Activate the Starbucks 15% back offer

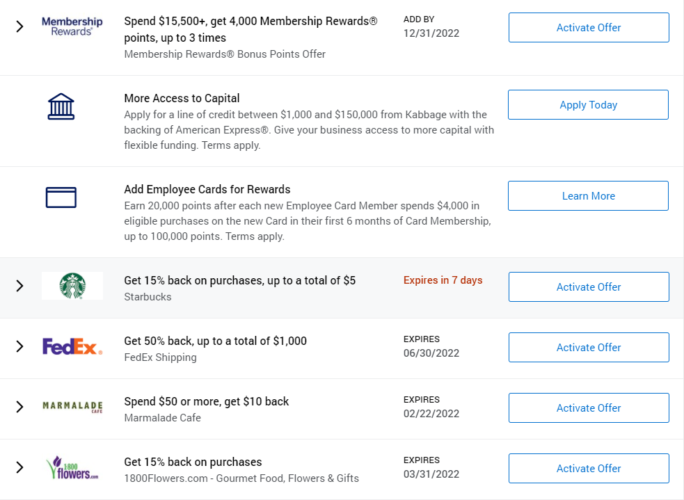pos(588,287)
